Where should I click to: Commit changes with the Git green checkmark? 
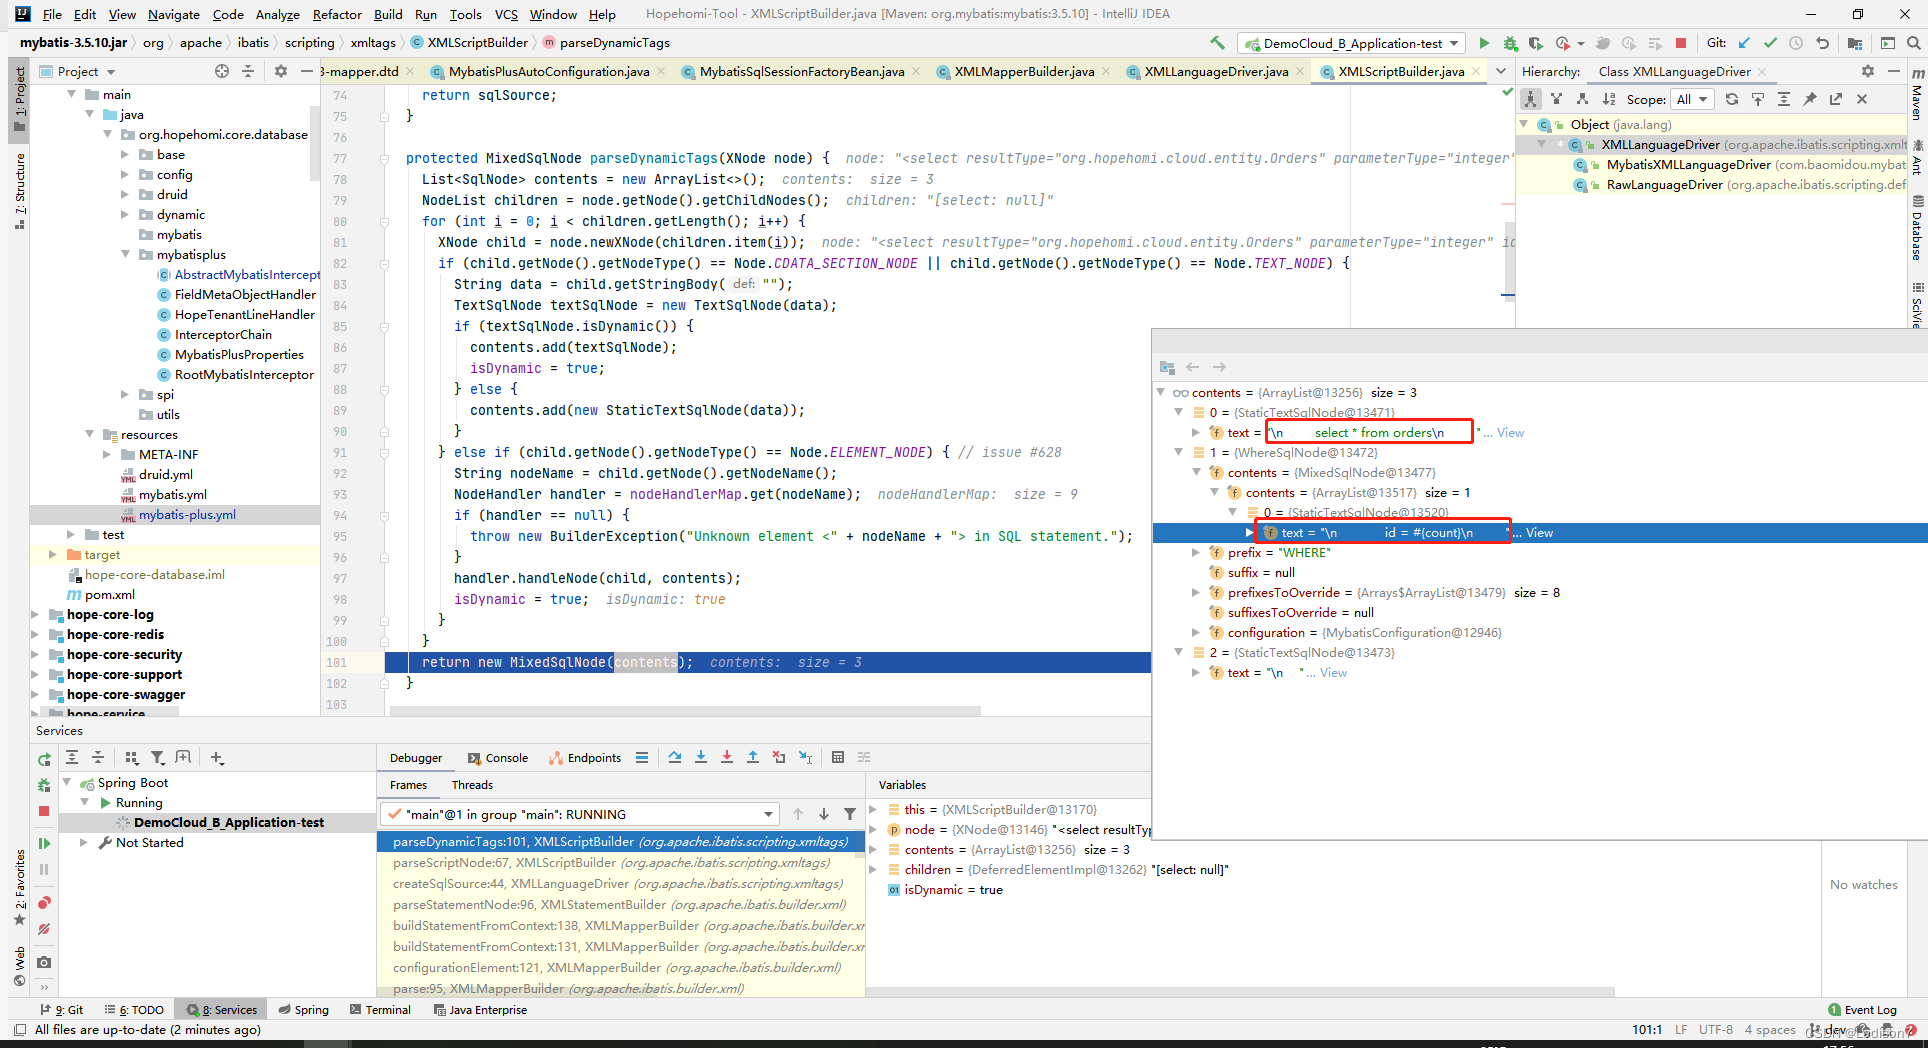(1770, 43)
